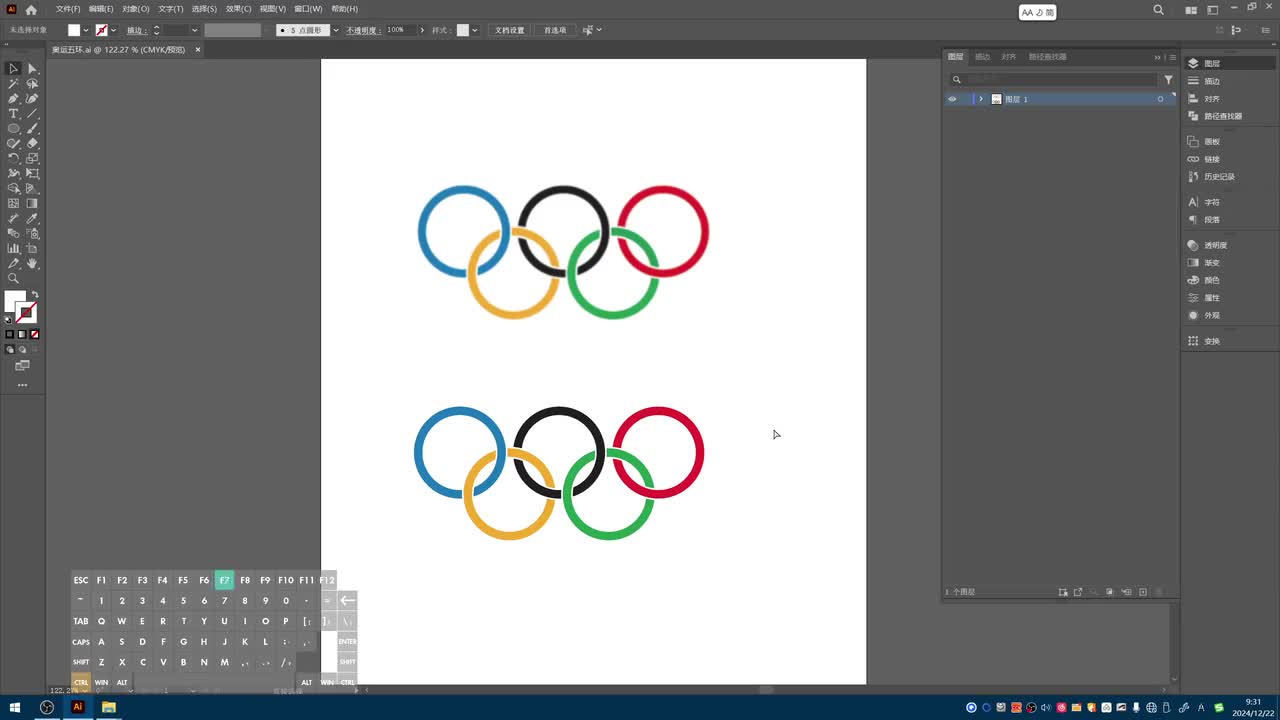
Task: Activate the Zoom tool
Action: click(13, 278)
